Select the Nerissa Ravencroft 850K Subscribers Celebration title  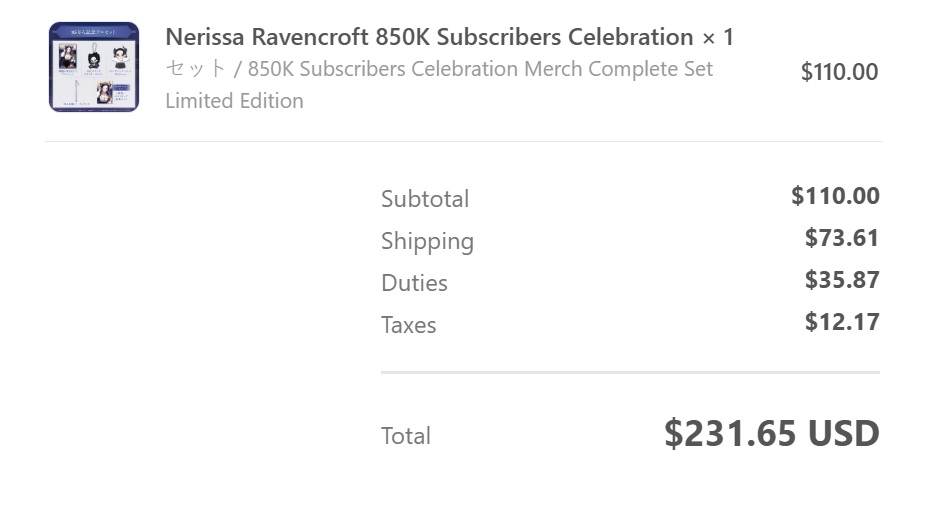tap(429, 37)
